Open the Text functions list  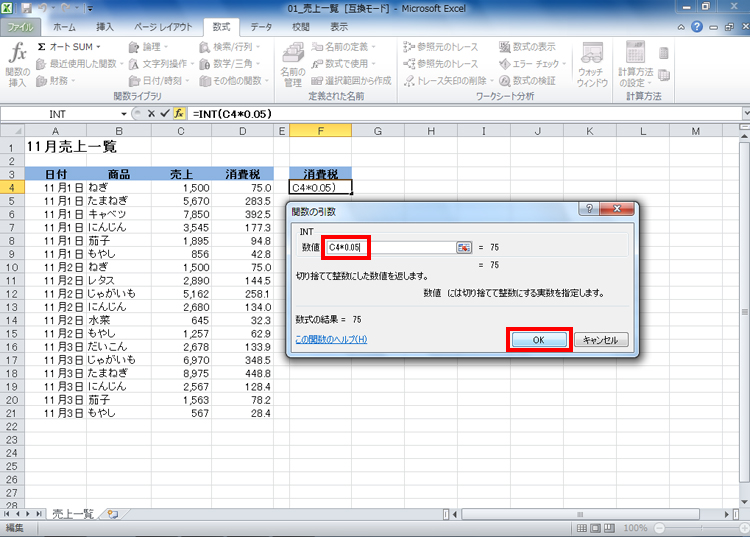pos(161,64)
